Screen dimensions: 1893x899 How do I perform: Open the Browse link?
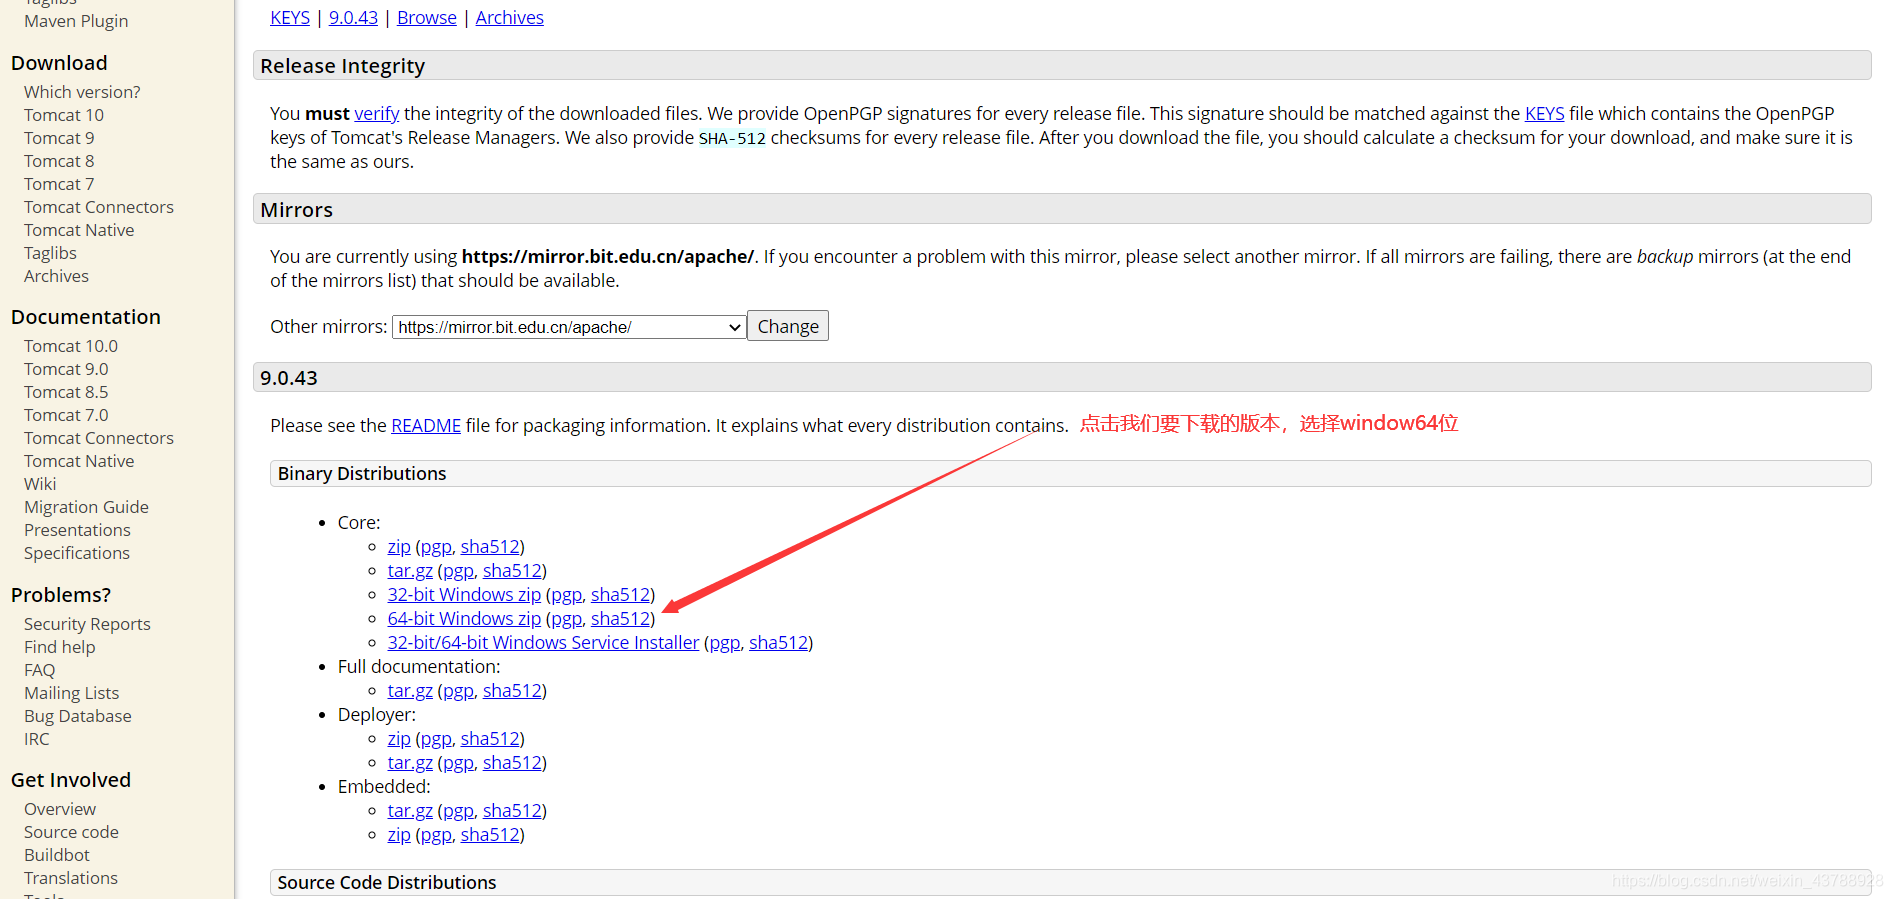pos(427,18)
